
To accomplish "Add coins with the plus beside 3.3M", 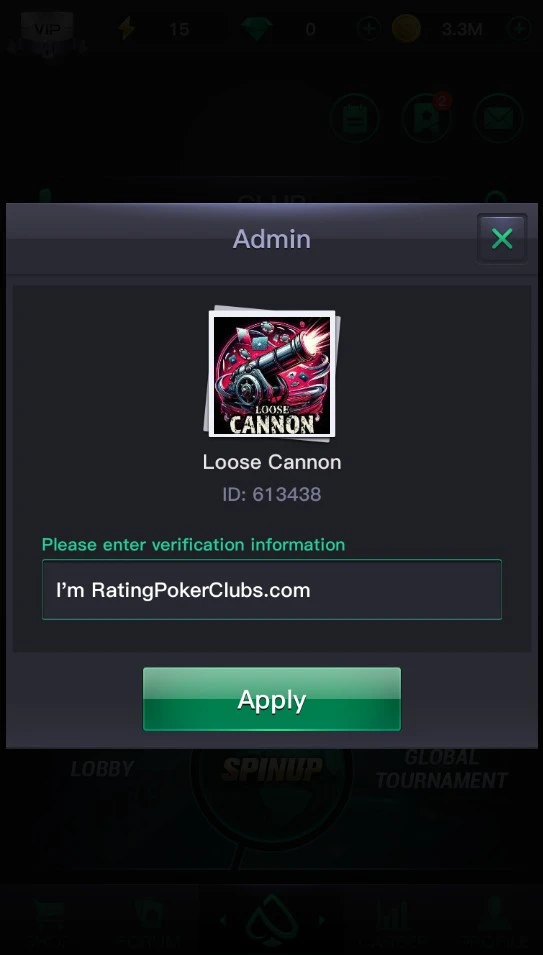I will 519,29.
